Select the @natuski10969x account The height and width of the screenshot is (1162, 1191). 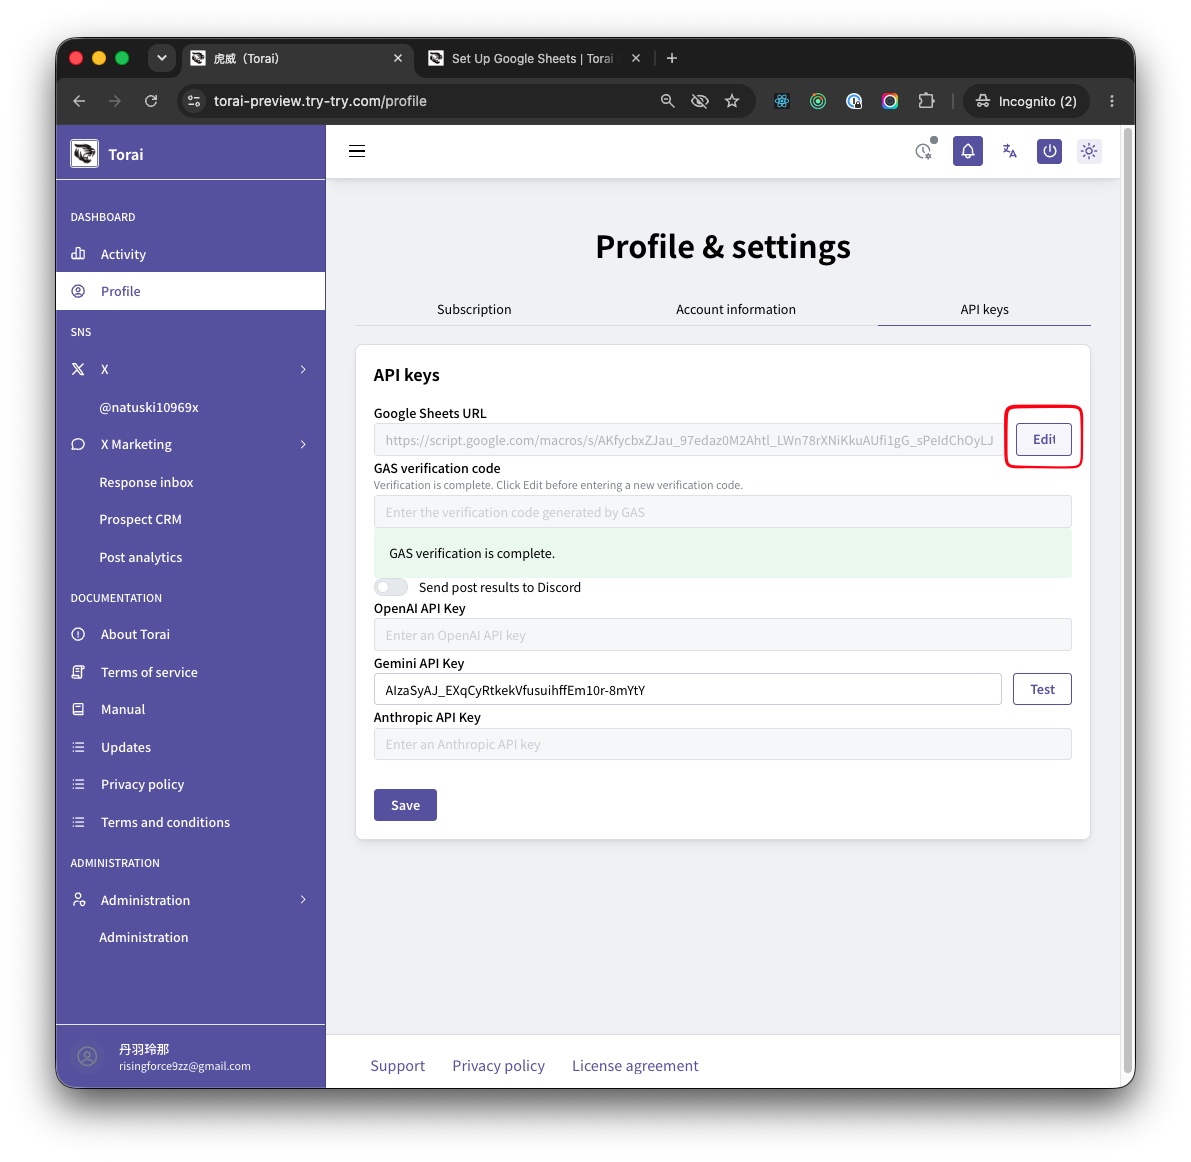click(x=149, y=407)
